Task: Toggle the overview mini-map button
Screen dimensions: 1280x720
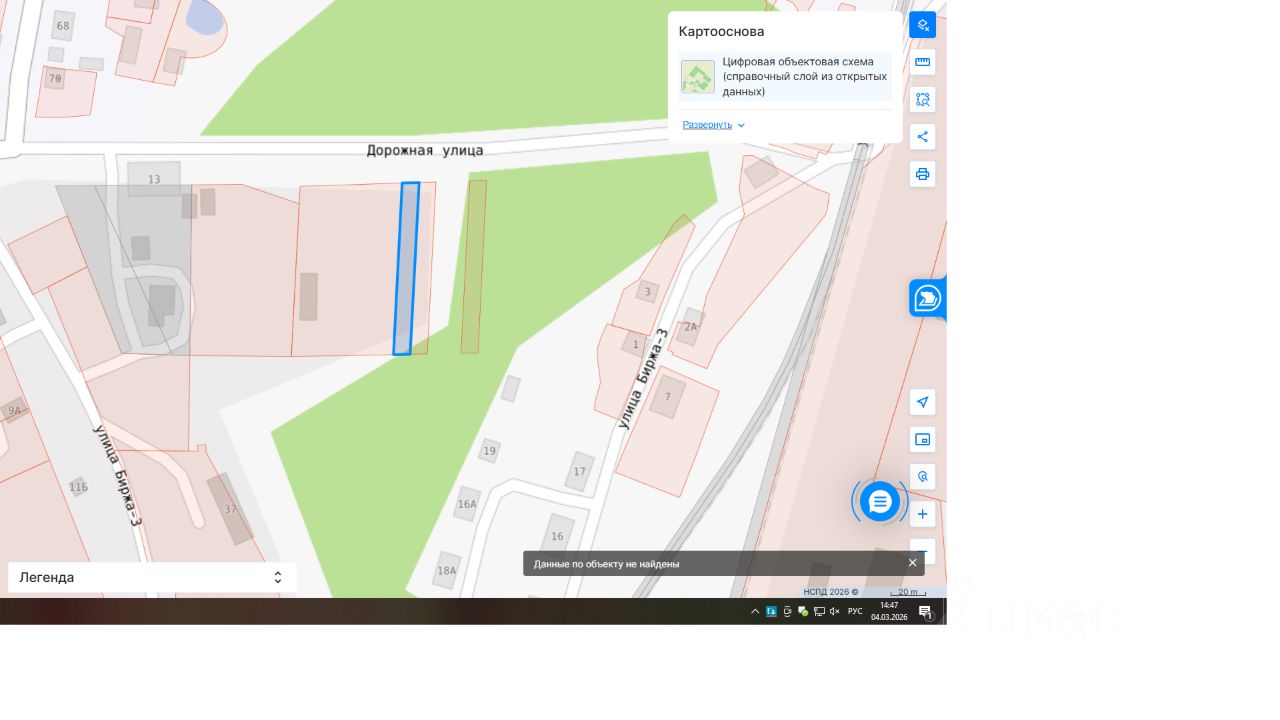Action: tap(922, 439)
